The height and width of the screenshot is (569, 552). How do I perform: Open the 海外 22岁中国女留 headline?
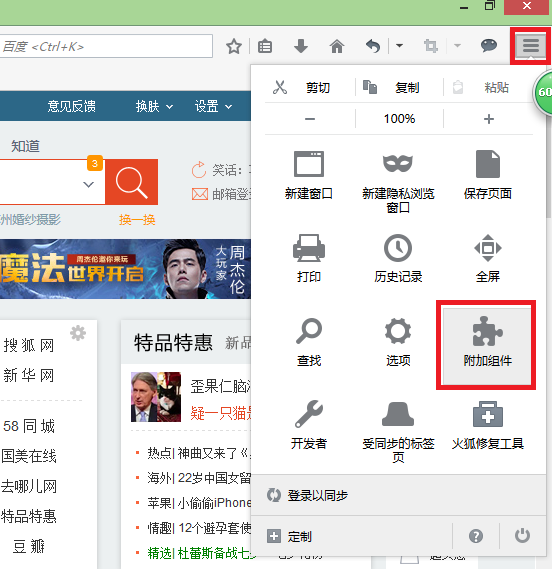[199, 478]
